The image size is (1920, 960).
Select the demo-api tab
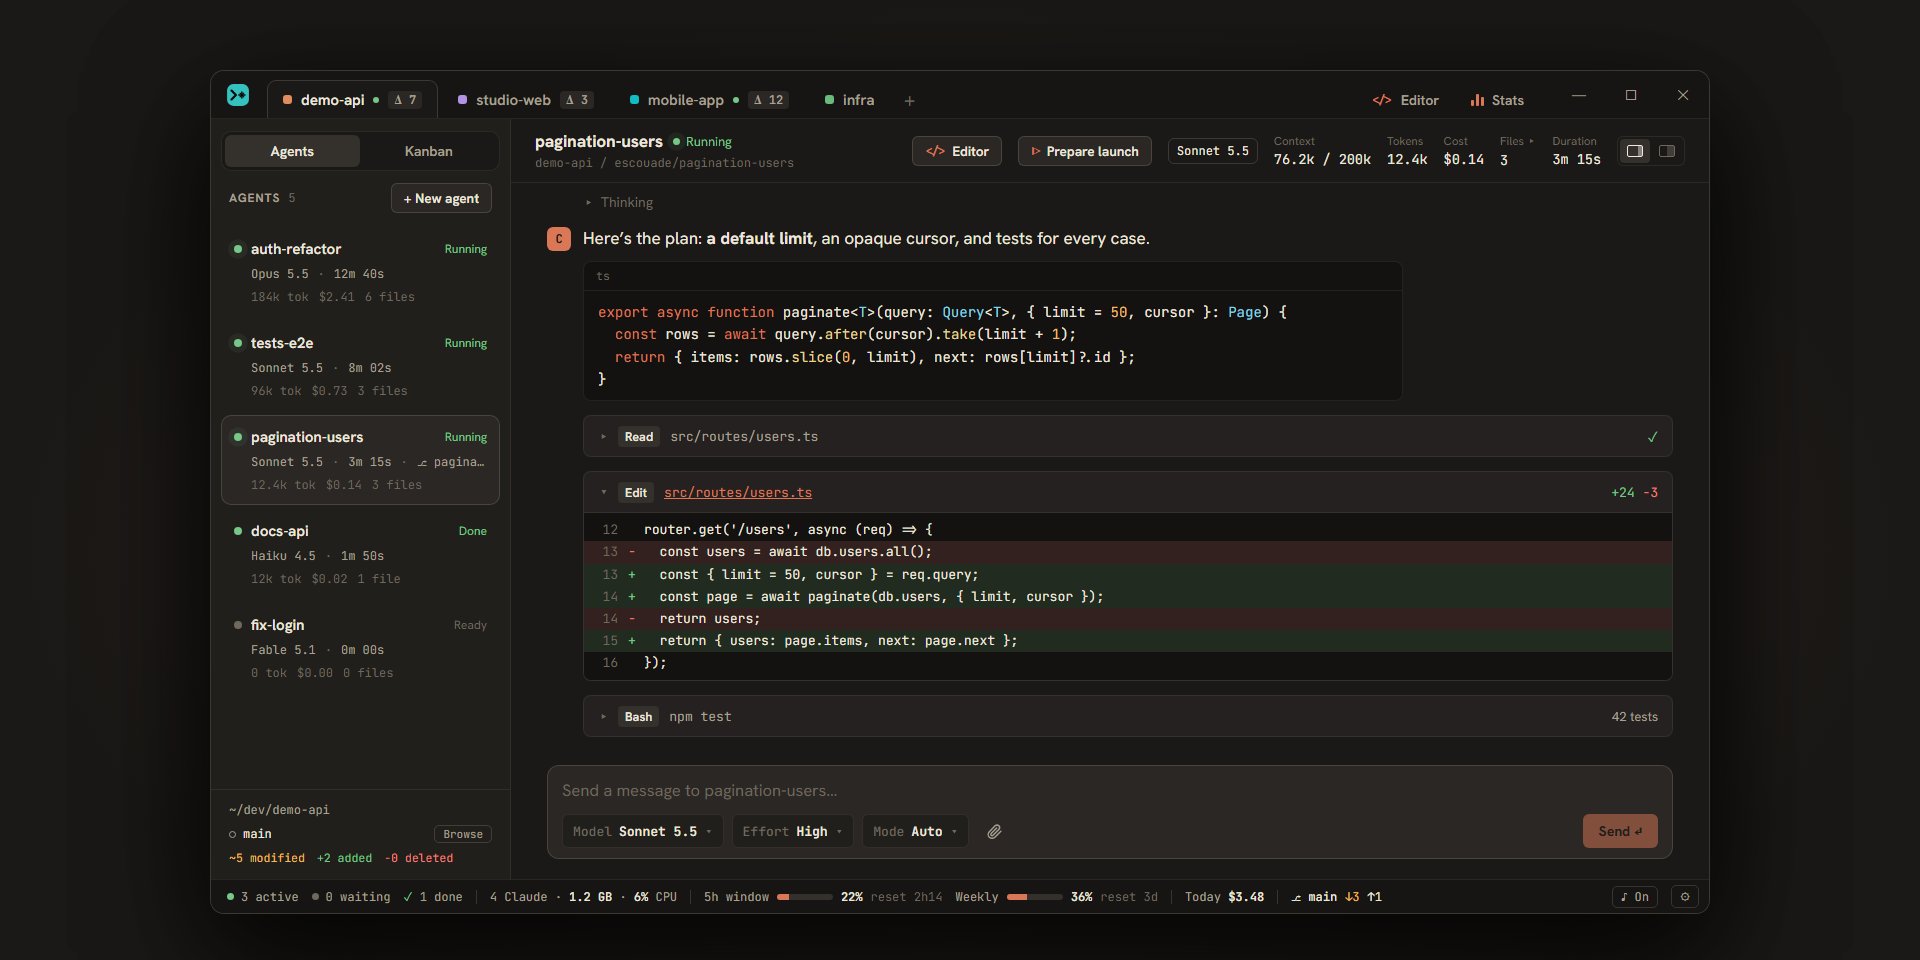(x=352, y=100)
